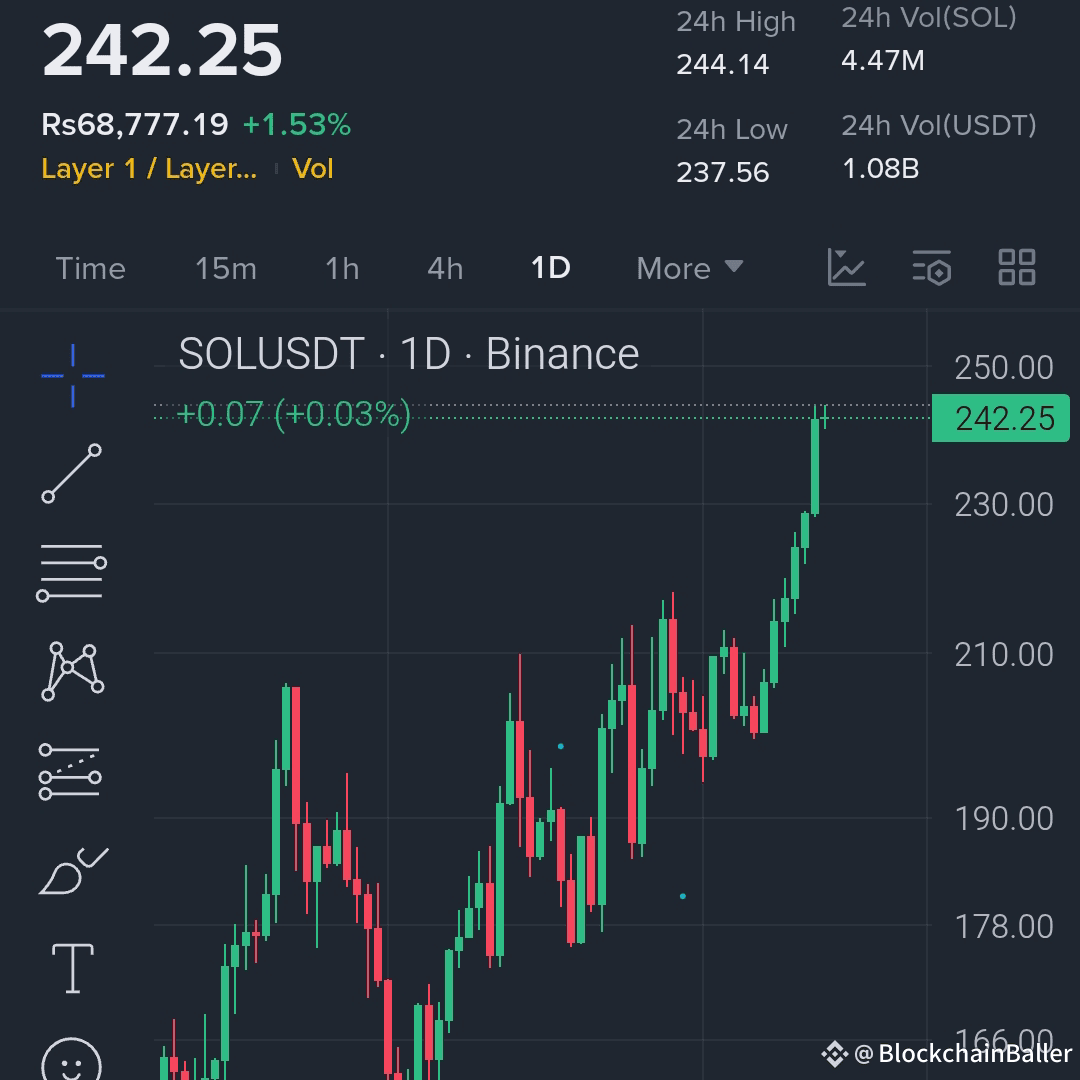Select the 15m interval
The height and width of the screenshot is (1080, 1080).
pos(226,269)
